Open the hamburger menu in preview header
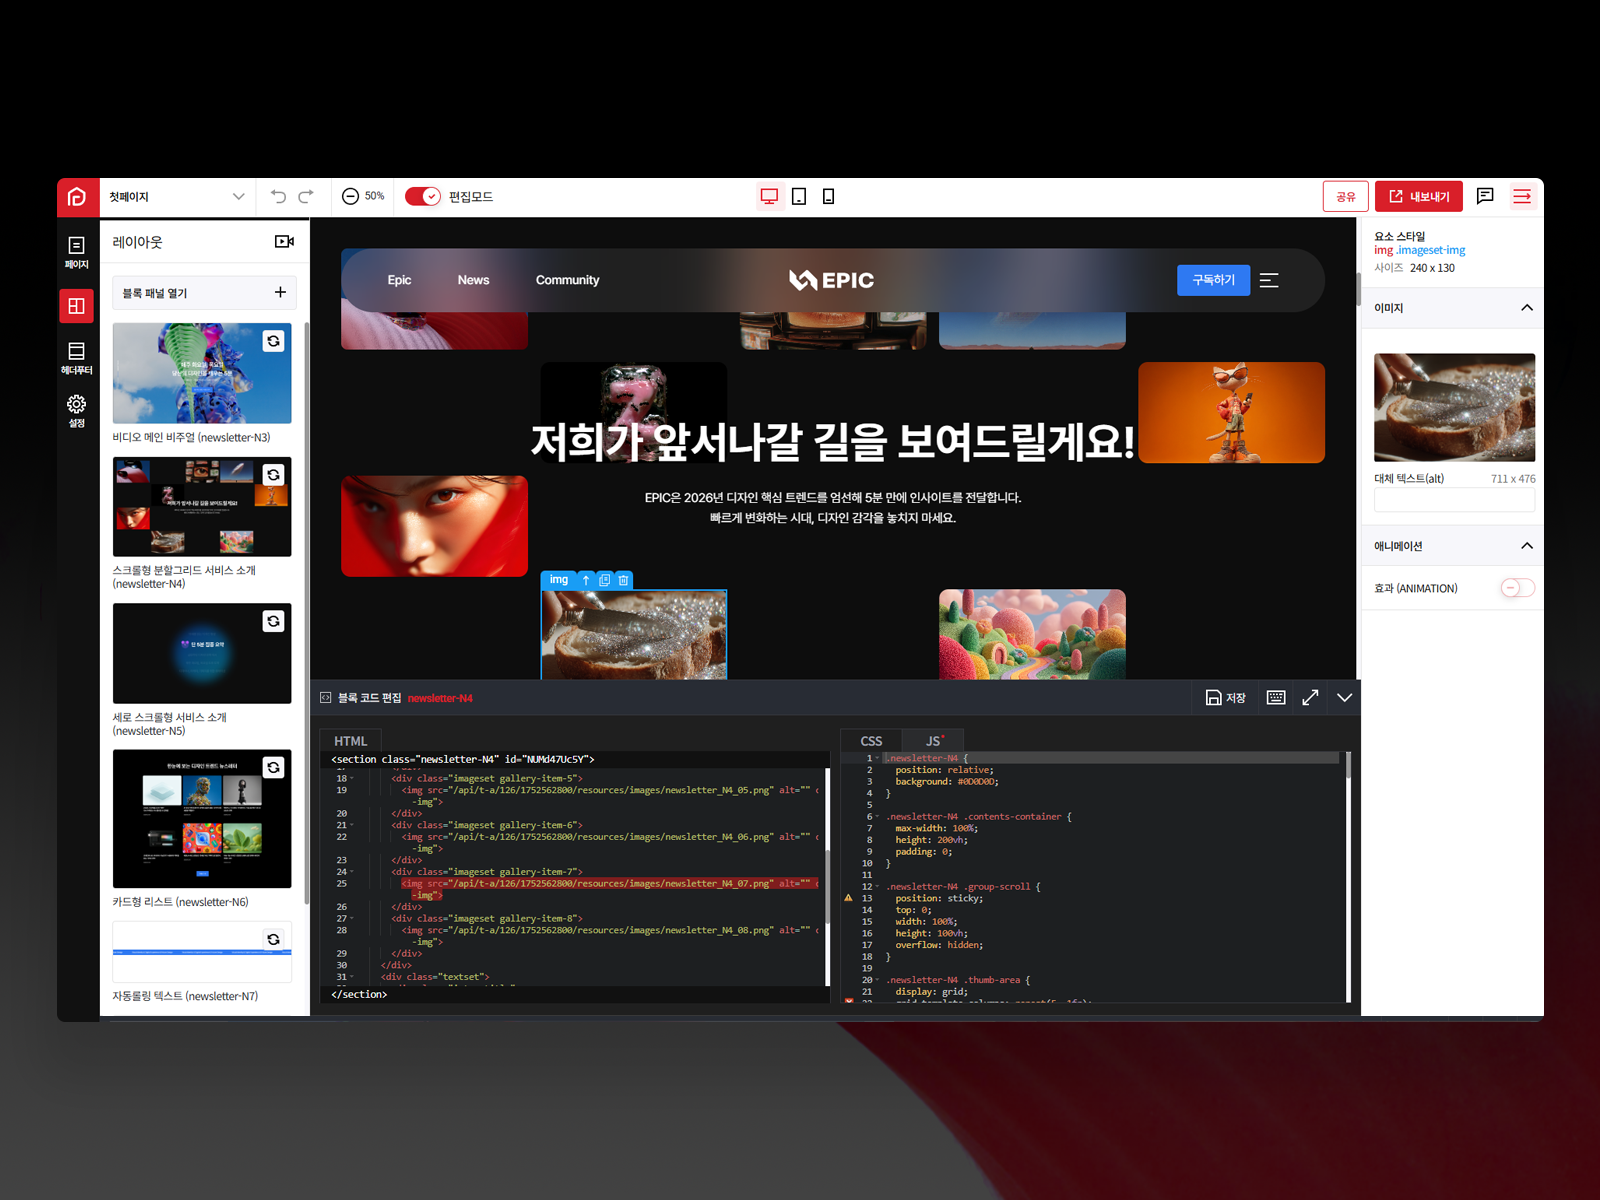 click(1269, 280)
